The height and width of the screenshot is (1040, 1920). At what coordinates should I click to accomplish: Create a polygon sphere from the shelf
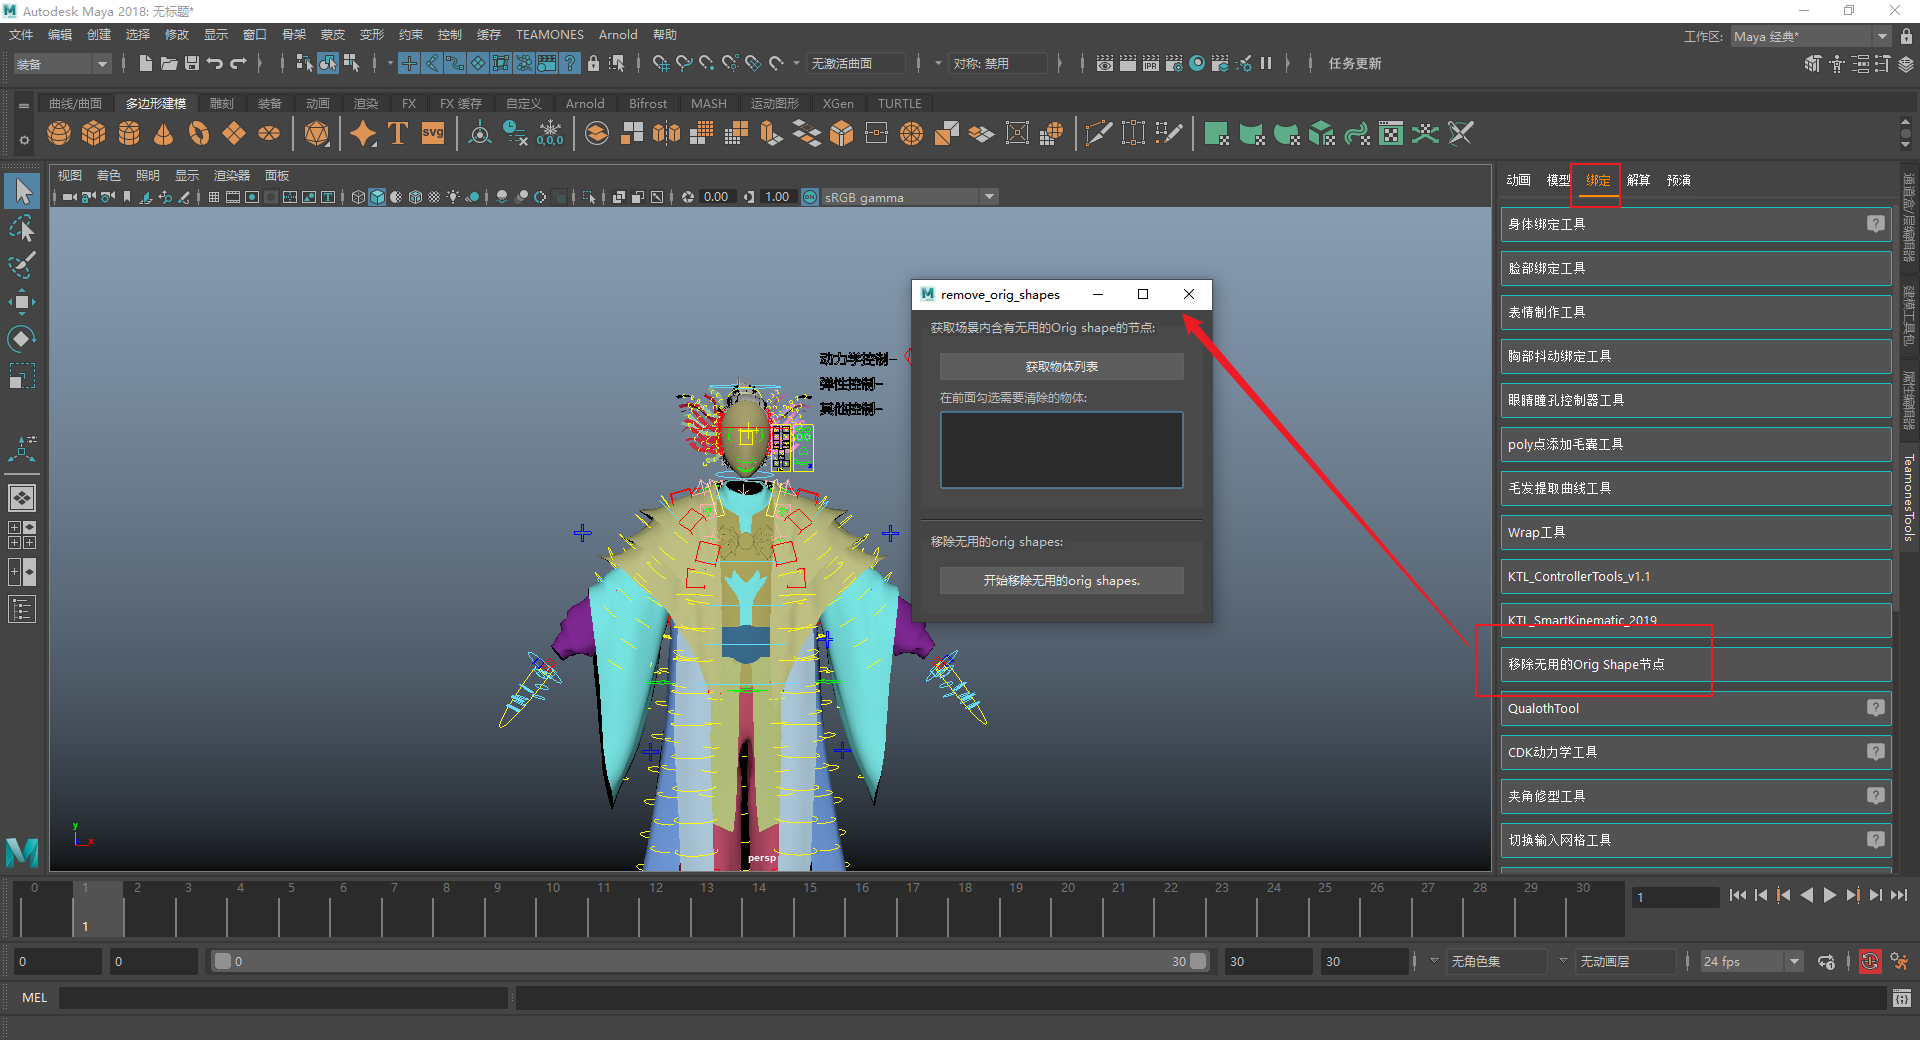point(59,134)
